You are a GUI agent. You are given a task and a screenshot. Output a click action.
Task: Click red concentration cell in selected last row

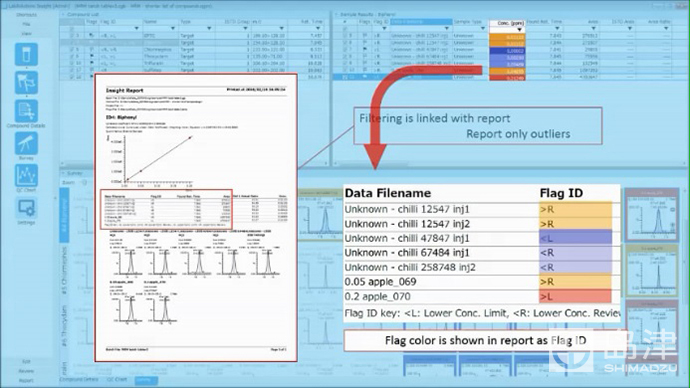pos(507,77)
